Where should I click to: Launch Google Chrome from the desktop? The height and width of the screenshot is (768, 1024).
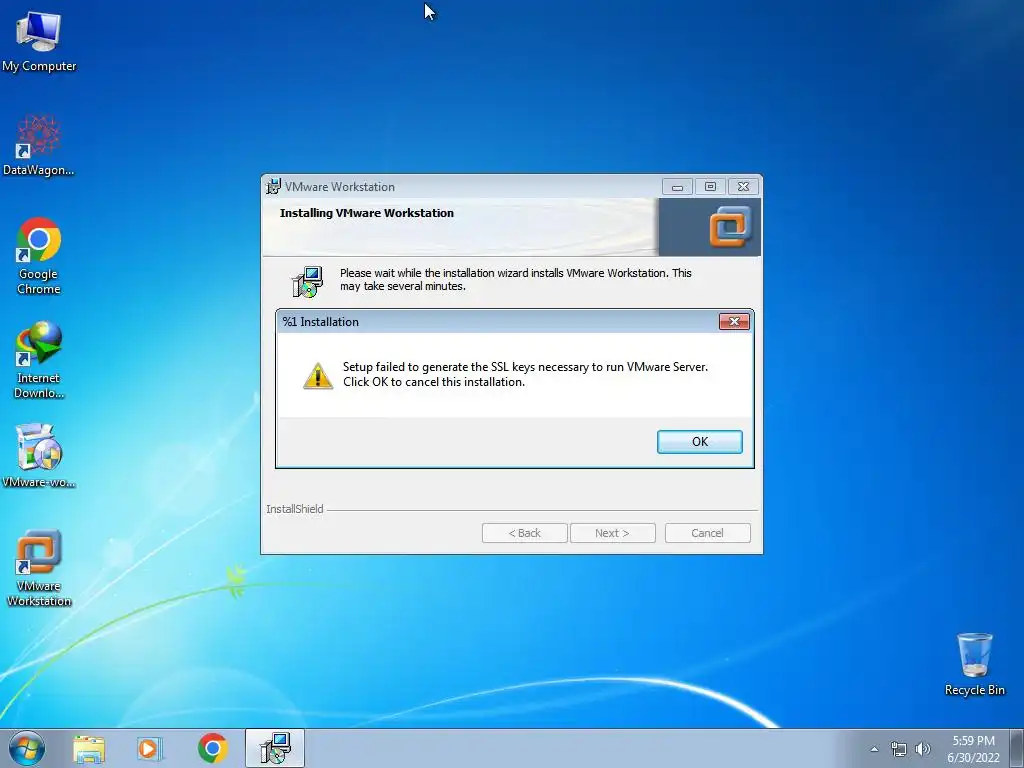pyautogui.click(x=39, y=255)
